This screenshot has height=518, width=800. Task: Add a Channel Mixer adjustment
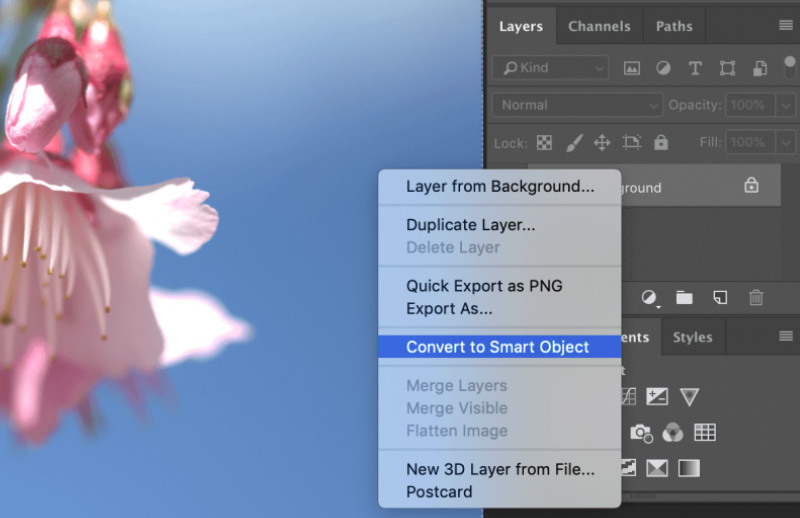pos(673,432)
